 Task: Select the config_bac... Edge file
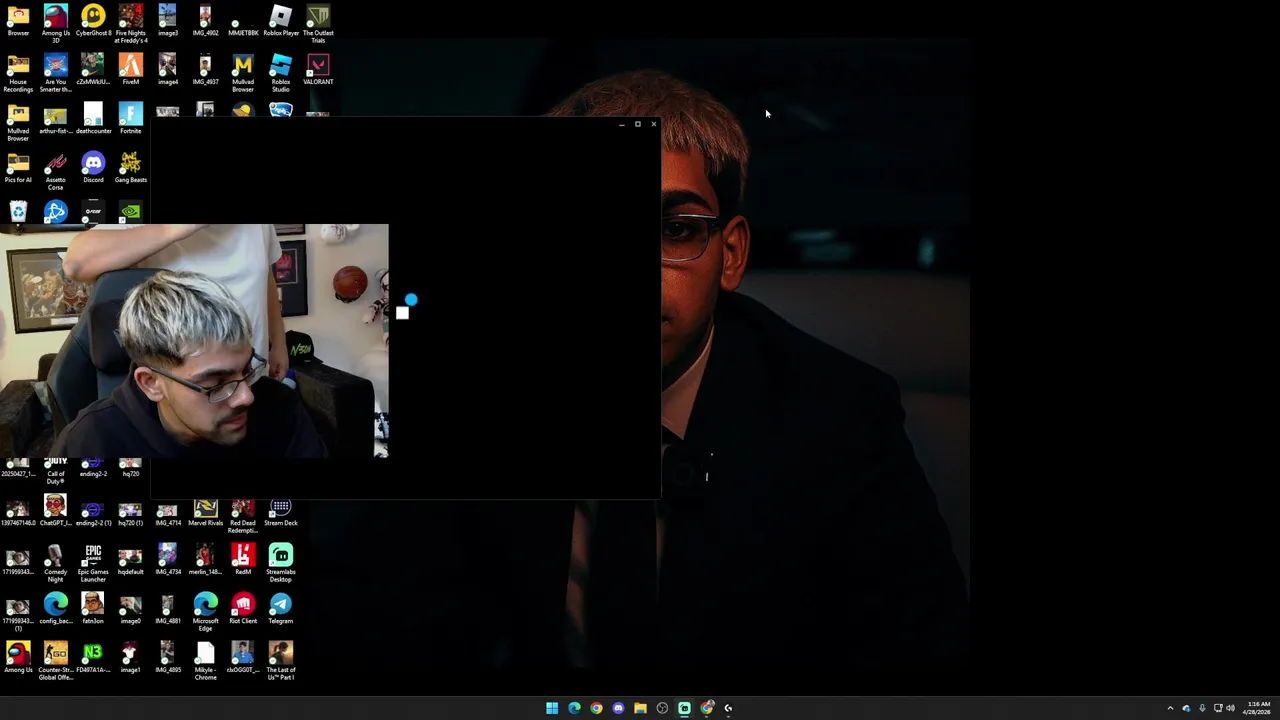[x=55, y=609]
